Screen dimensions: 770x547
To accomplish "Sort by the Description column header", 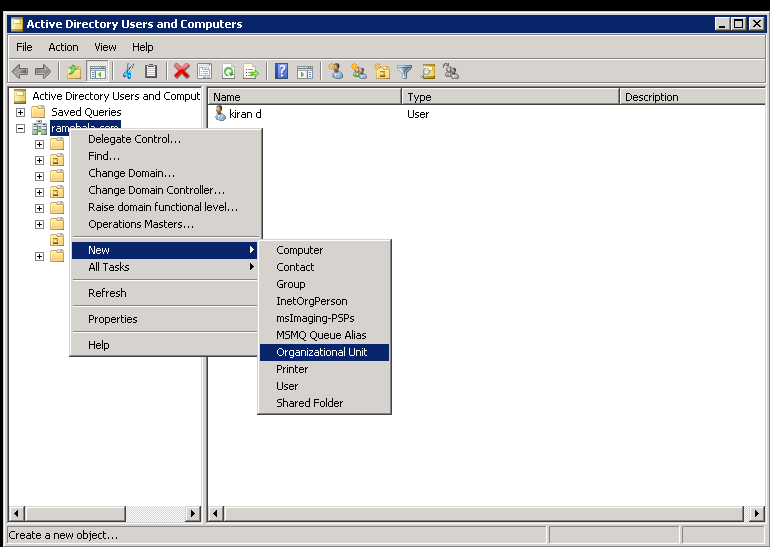I will 692,97.
